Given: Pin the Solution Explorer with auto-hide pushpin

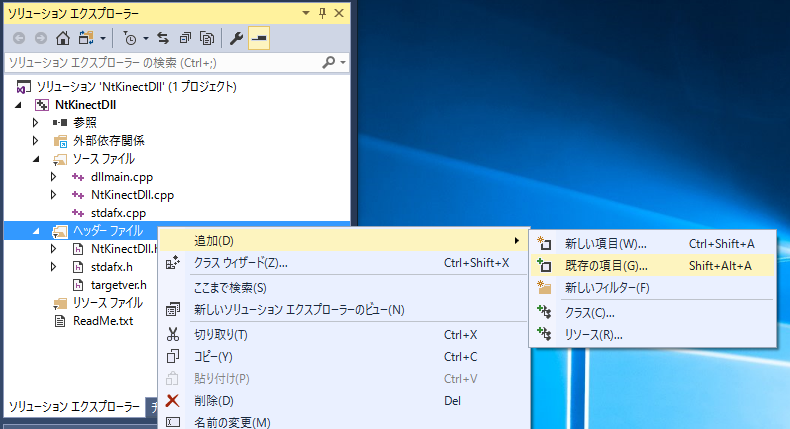Looking at the screenshot, I should [322, 13].
